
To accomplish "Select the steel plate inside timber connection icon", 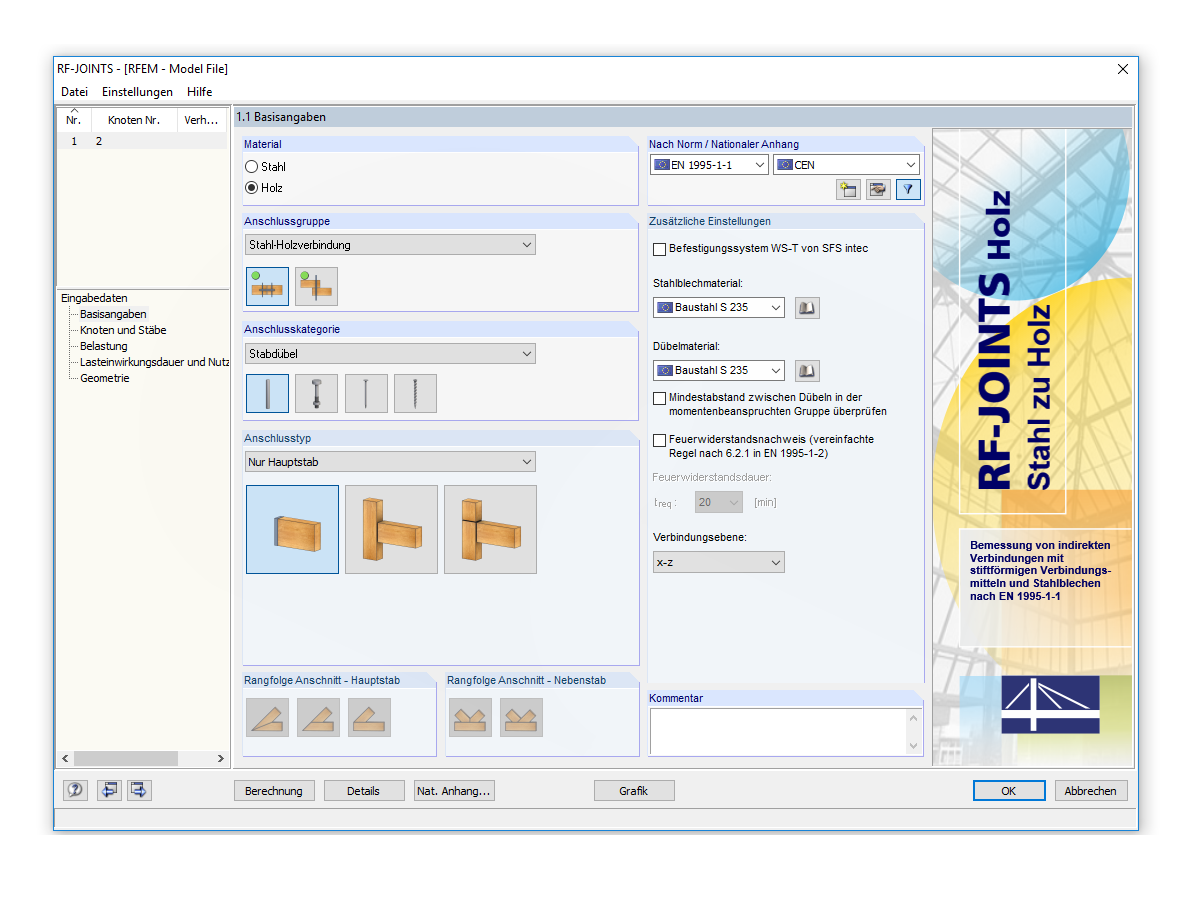I will [x=267, y=286].
